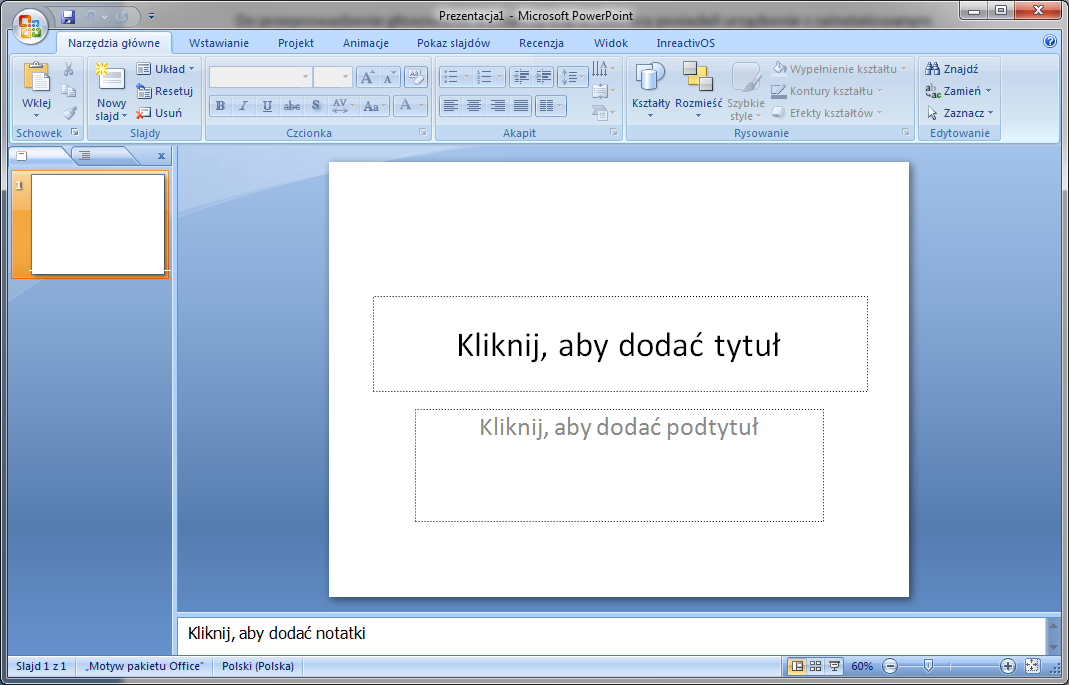The width and height of the screenshot is (1069, 685).
Task: Center the paragraph text
Action: 474,106
